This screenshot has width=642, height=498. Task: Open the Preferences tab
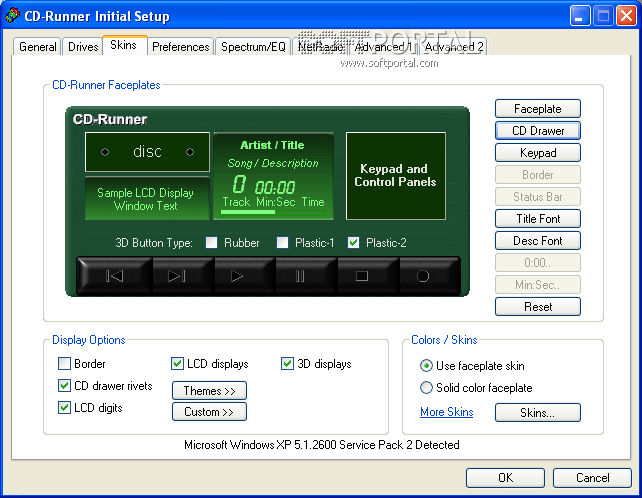[x=181, y=47]
